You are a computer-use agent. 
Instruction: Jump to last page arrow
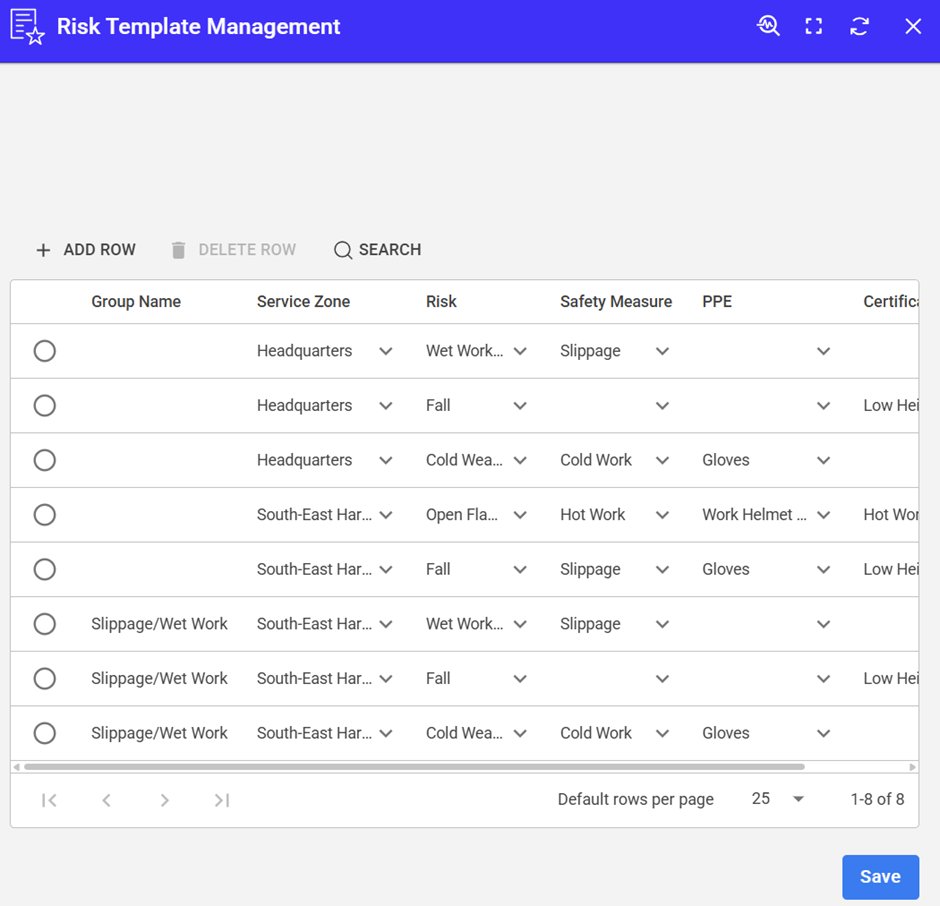coord(222,800)
